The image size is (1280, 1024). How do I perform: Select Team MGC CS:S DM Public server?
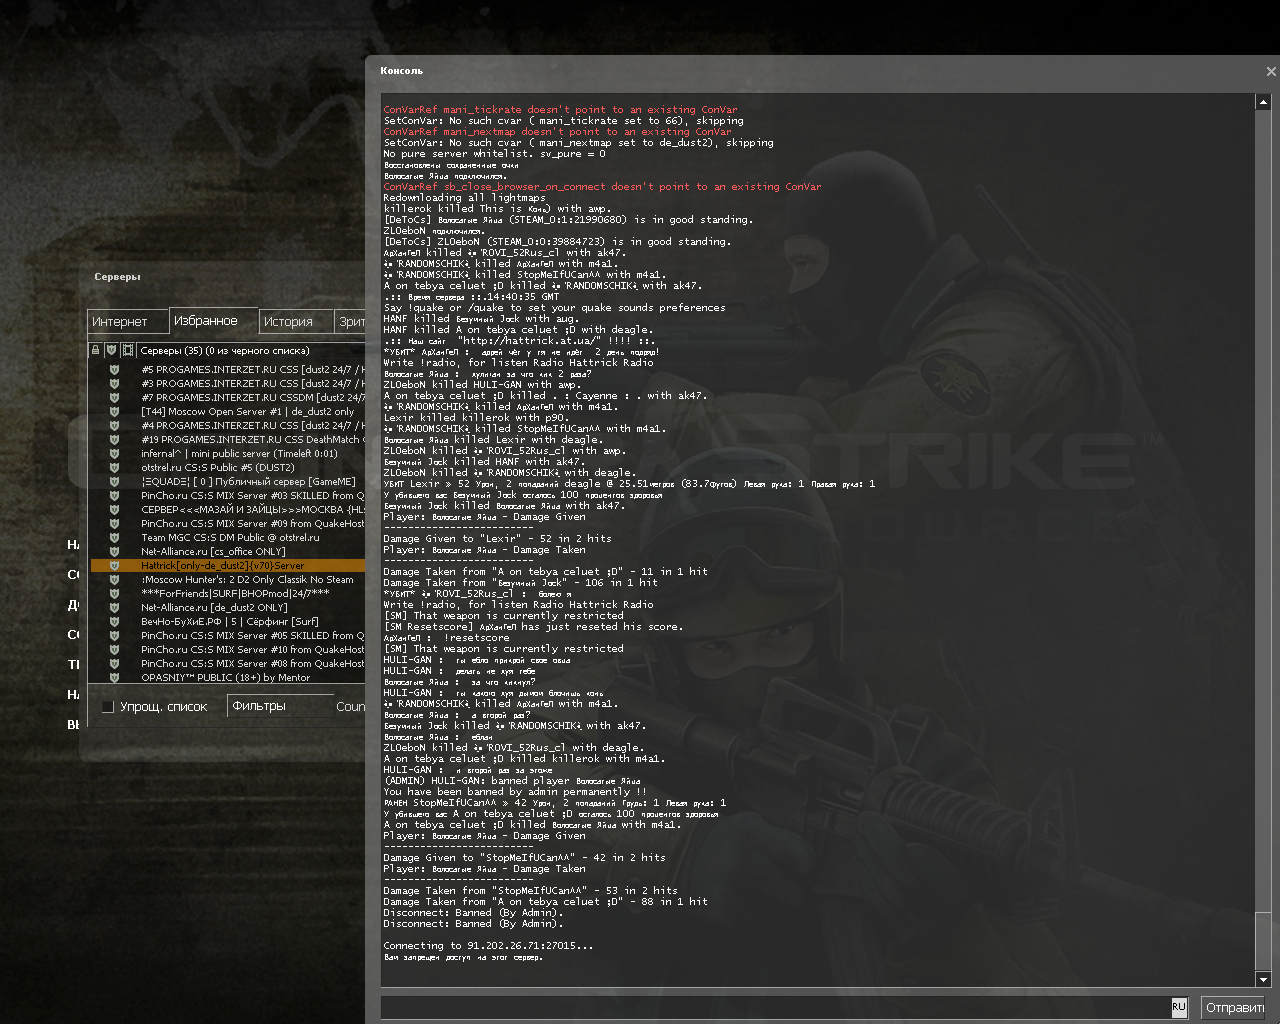click(x=230, y=538)
